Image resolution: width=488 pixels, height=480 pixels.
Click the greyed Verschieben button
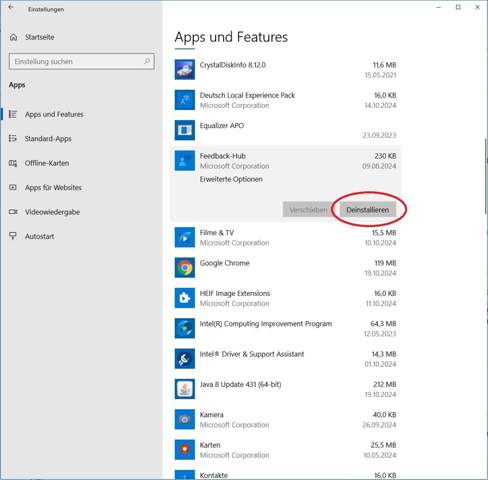point(308,210)
